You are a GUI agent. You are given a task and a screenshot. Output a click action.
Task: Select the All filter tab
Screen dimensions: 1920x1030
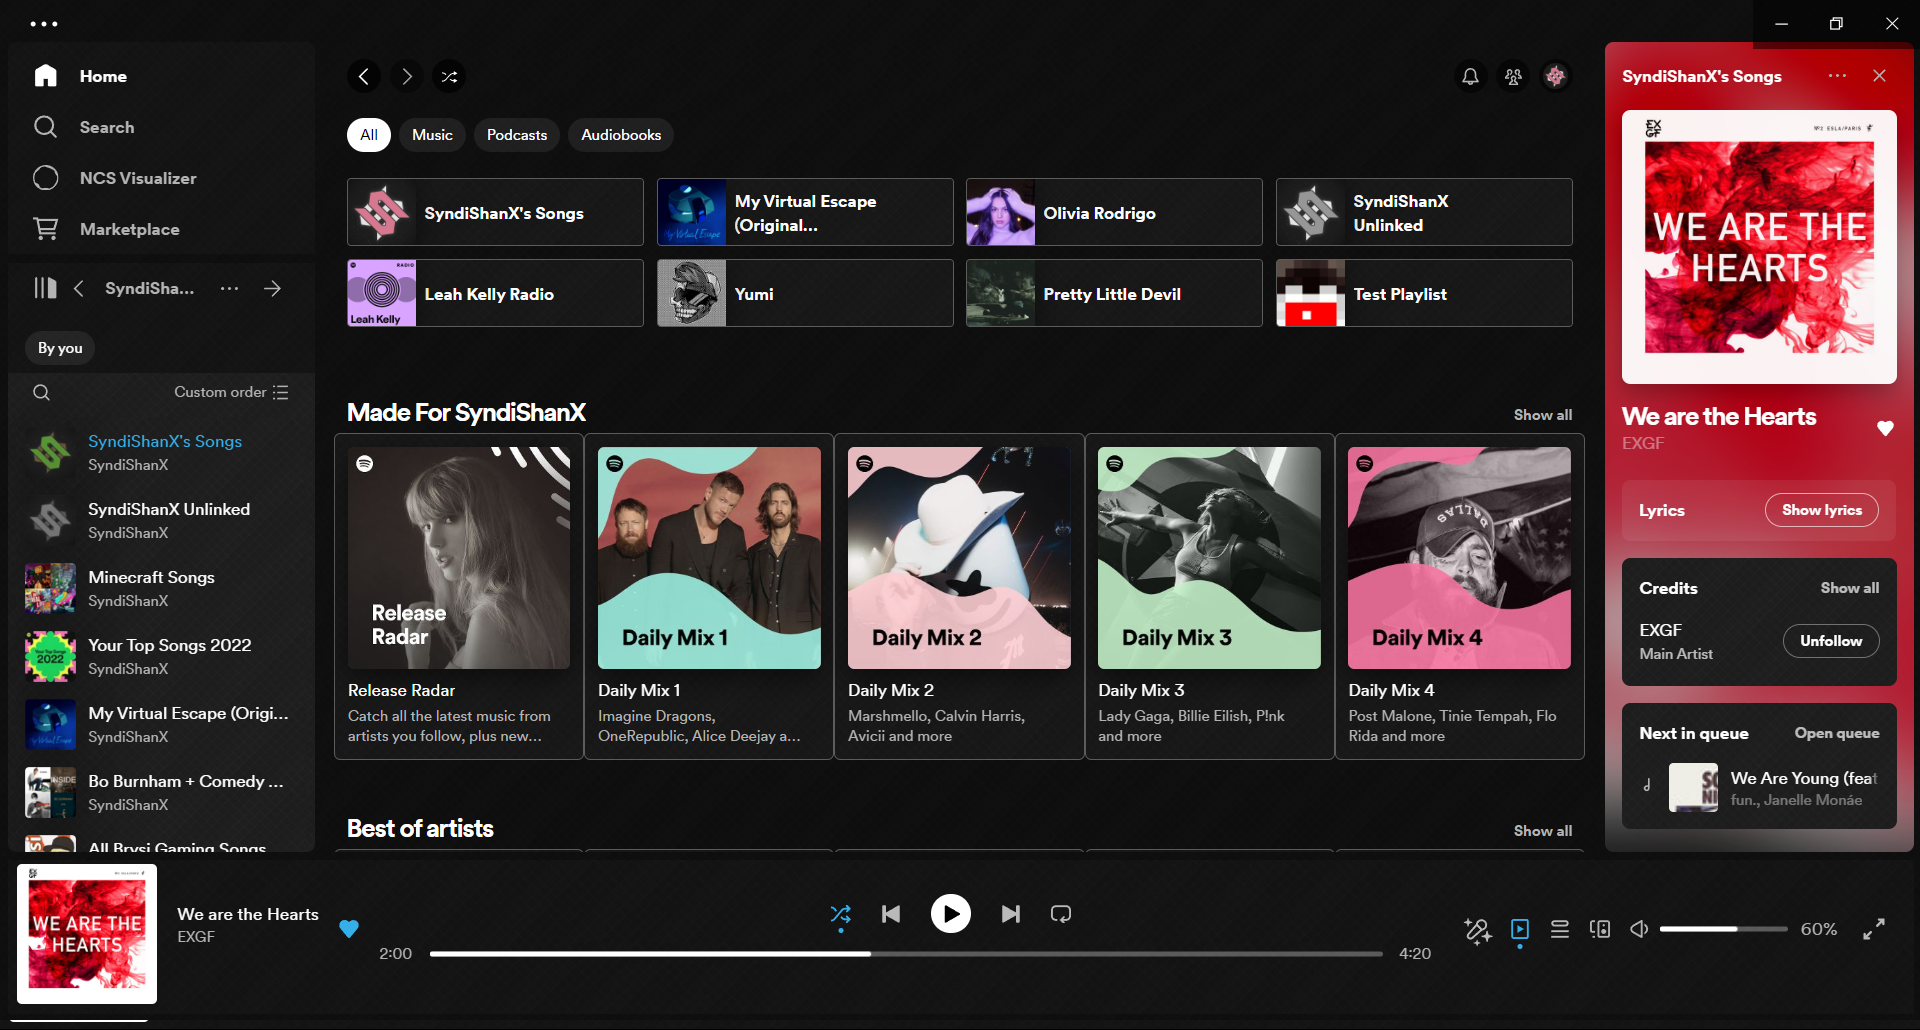(x=369, y=135)
